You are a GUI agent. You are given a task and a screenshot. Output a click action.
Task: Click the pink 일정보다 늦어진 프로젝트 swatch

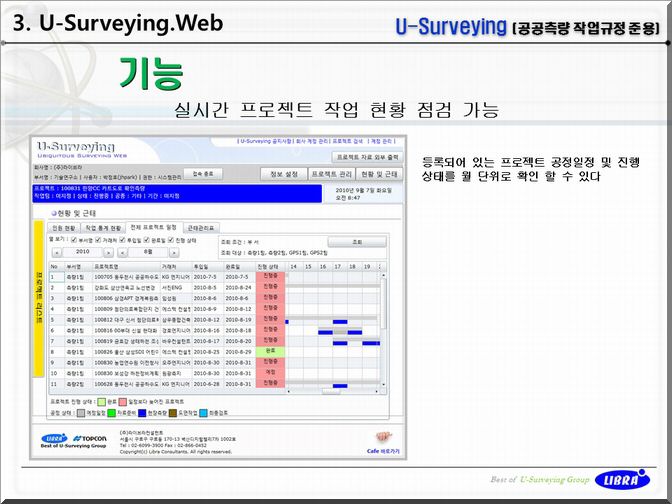click(x=123, y=402)
